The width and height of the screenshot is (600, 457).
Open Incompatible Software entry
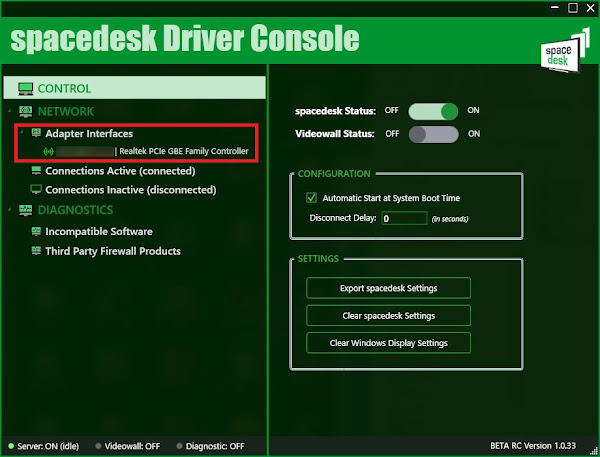click(99, 232)
